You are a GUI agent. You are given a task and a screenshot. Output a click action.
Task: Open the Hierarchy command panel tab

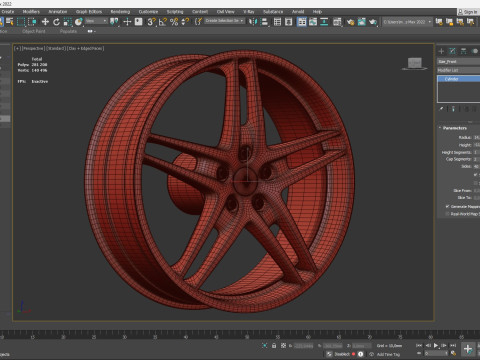click(463, 51)
